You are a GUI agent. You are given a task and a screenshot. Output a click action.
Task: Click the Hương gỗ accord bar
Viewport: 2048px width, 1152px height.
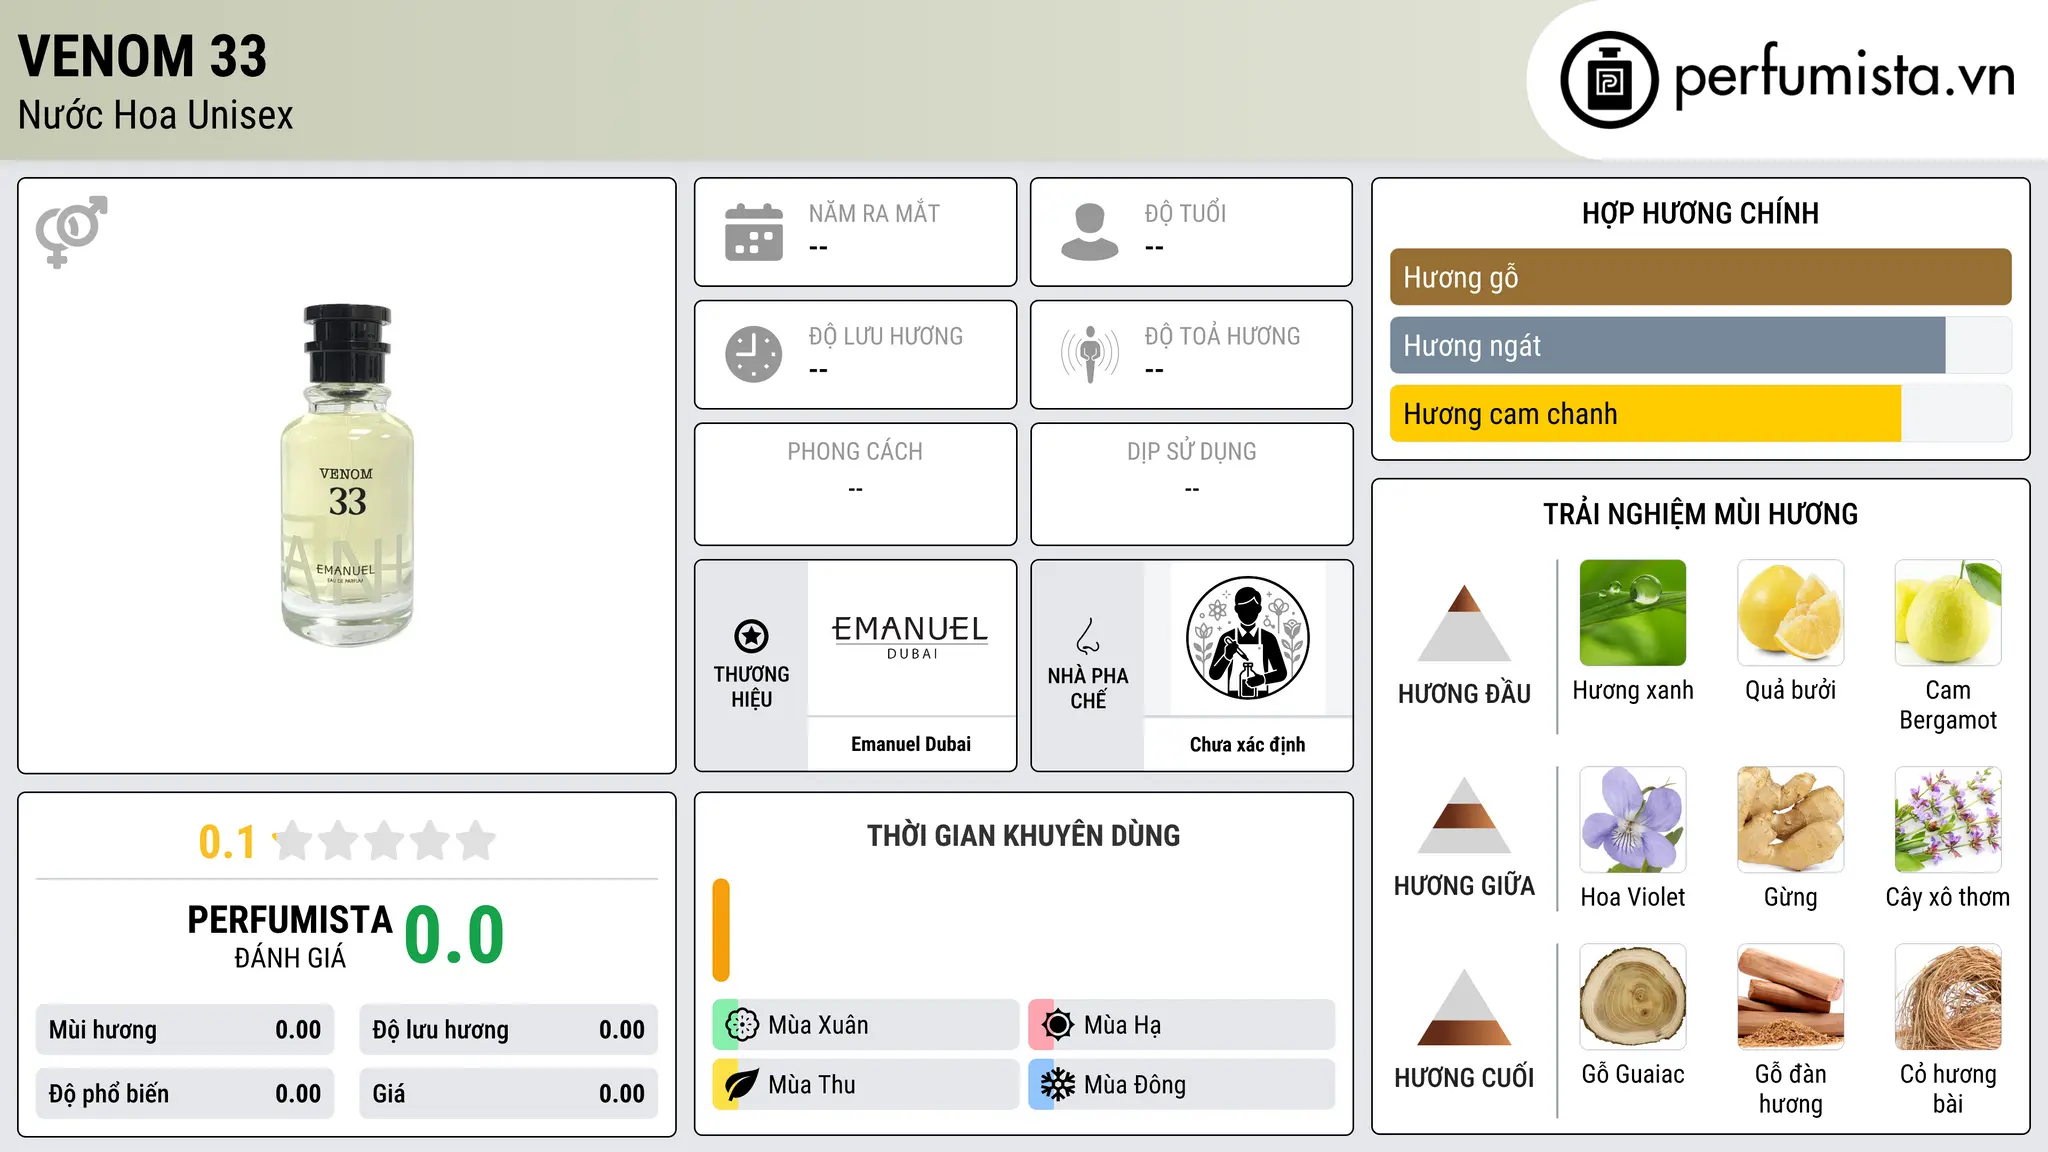[x=1700, y=277]
